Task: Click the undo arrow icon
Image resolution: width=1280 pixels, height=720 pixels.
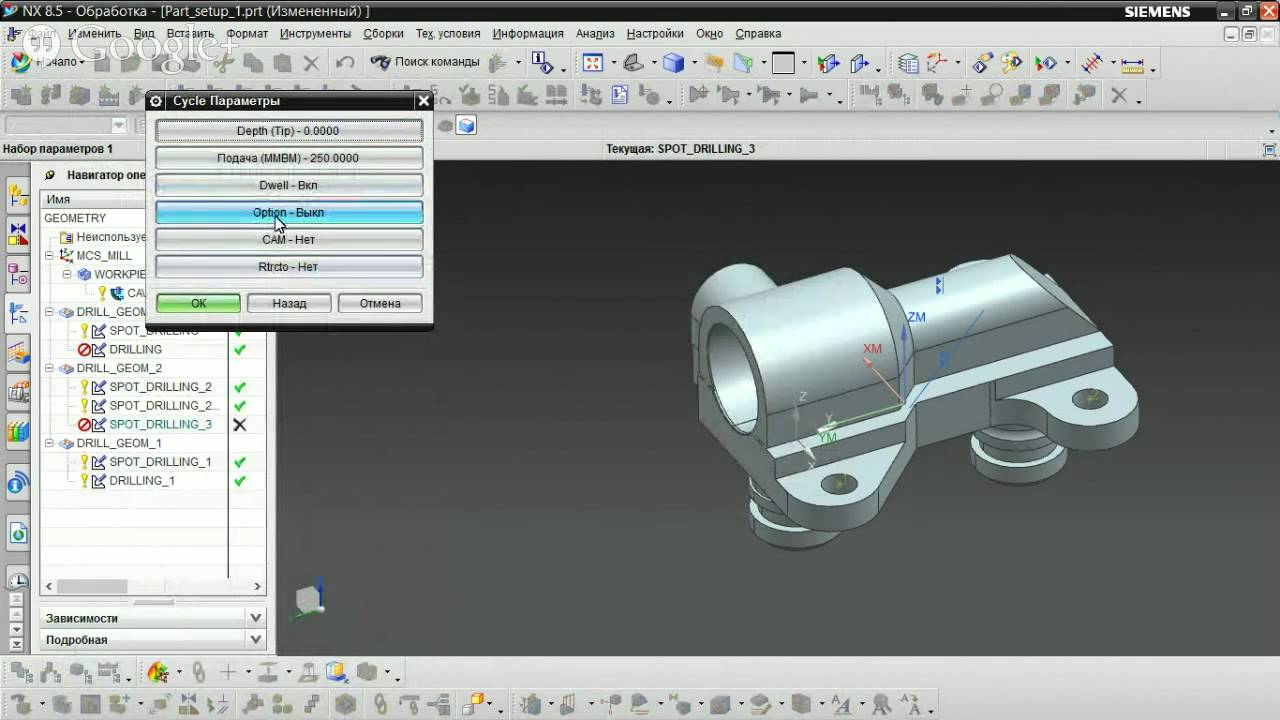Action: pos(345,63)
